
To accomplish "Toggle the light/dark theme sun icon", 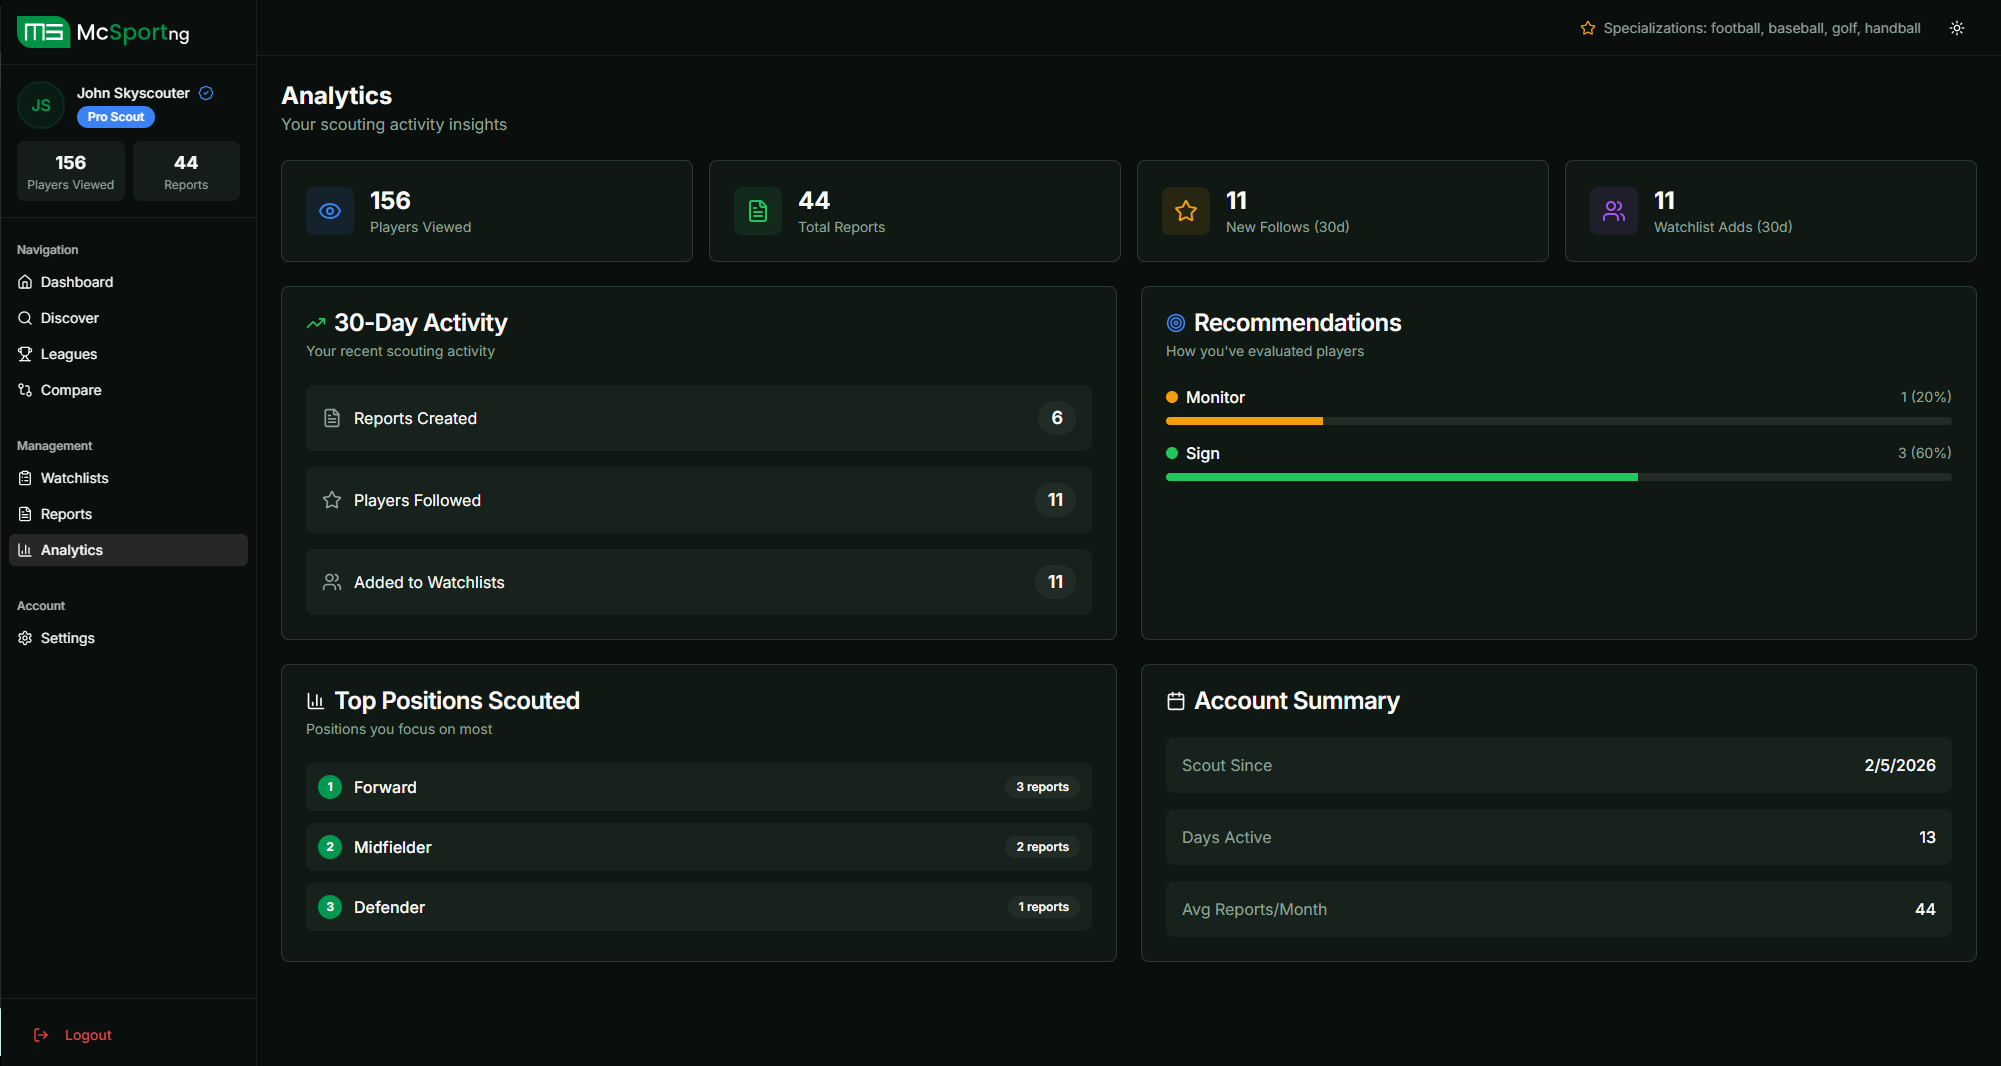I will pyautogui.click(x=1956, y=28).
